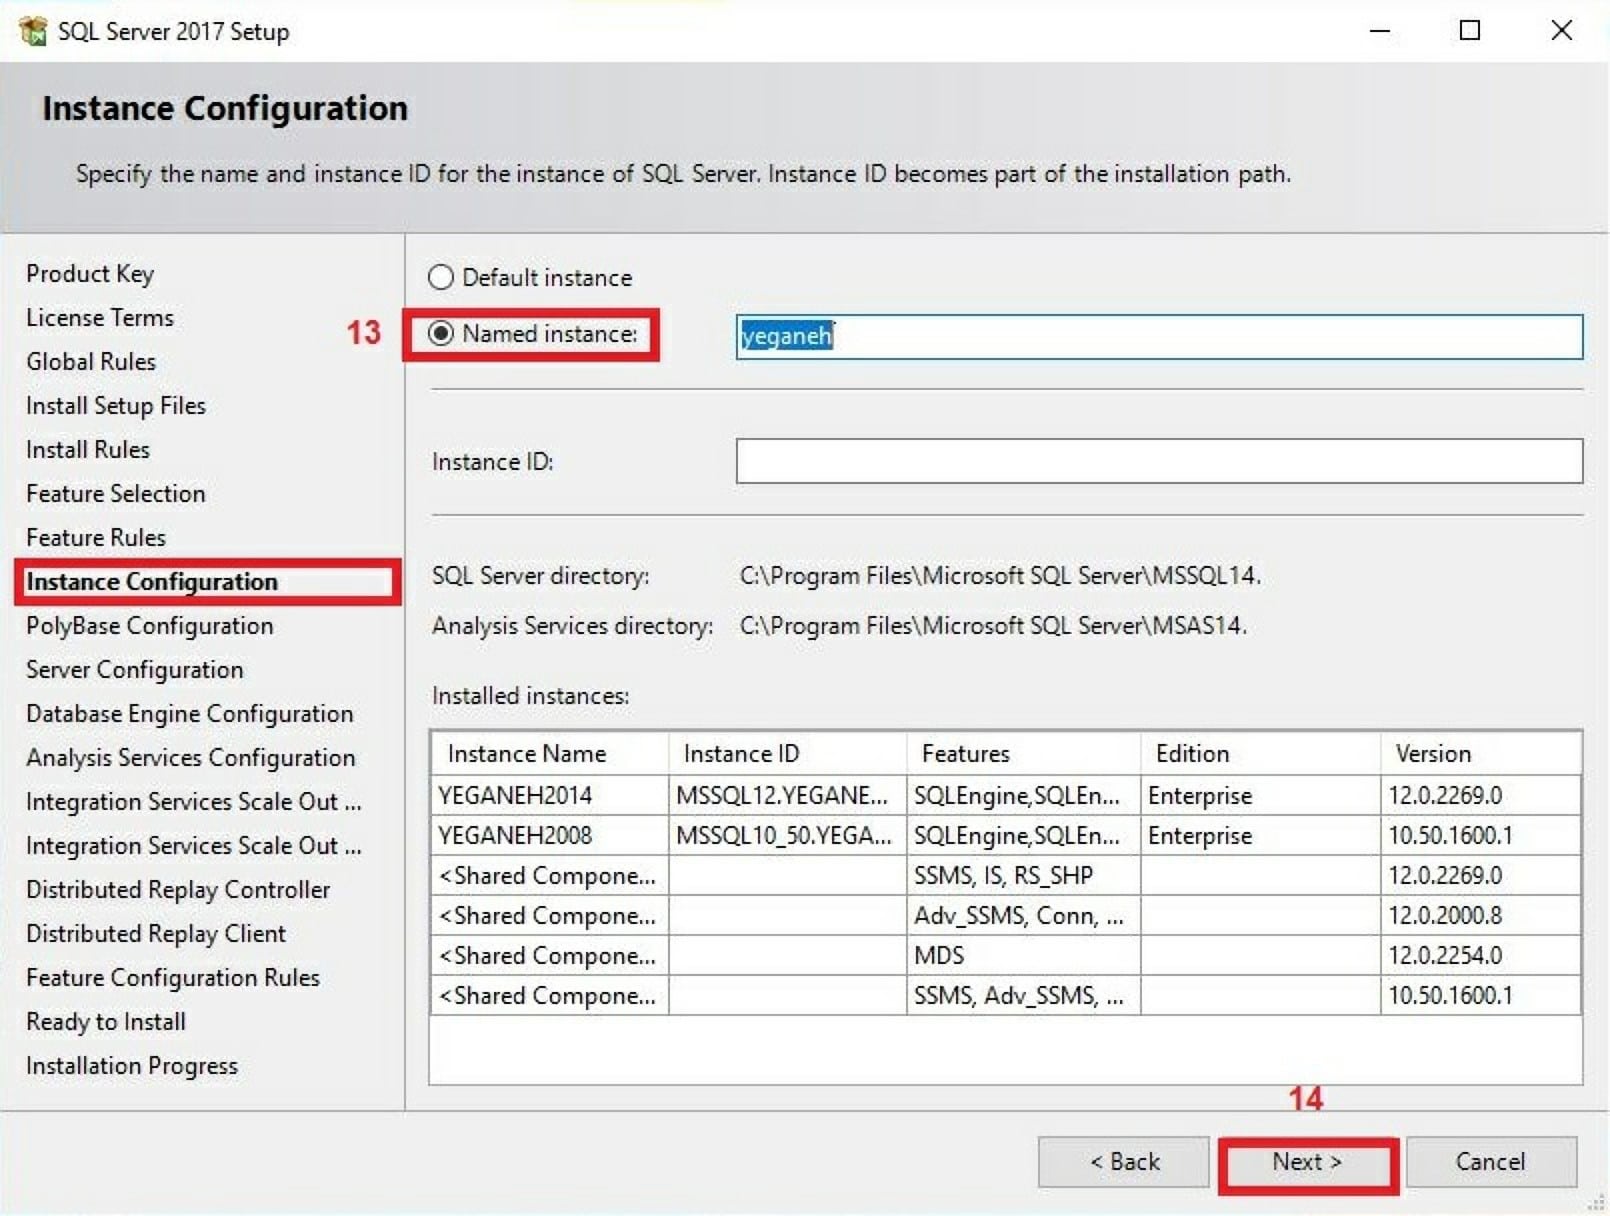Open the PolyBase Configuration step
Image resolution: width=1610 pixels, height=1216 pixels.
point(148,625)
